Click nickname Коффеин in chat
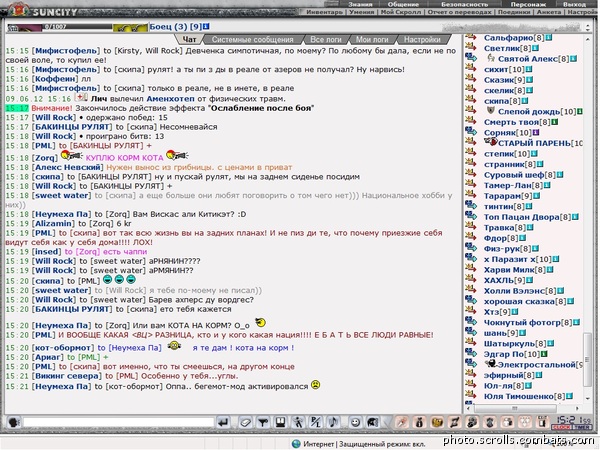The height and width of the screenshot is (450, 600). pos(57,79)
